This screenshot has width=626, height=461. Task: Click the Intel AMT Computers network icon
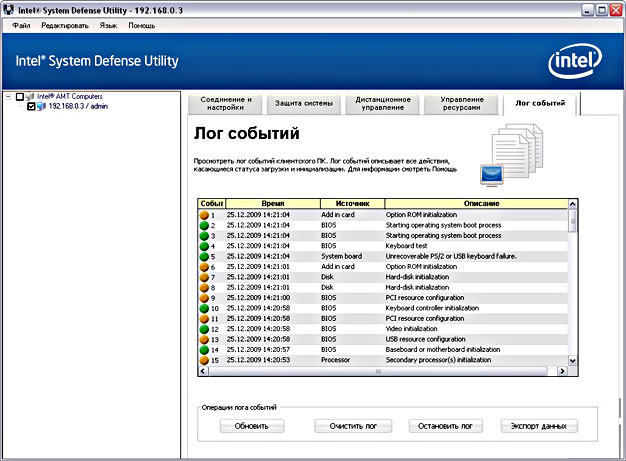[30, 96]
